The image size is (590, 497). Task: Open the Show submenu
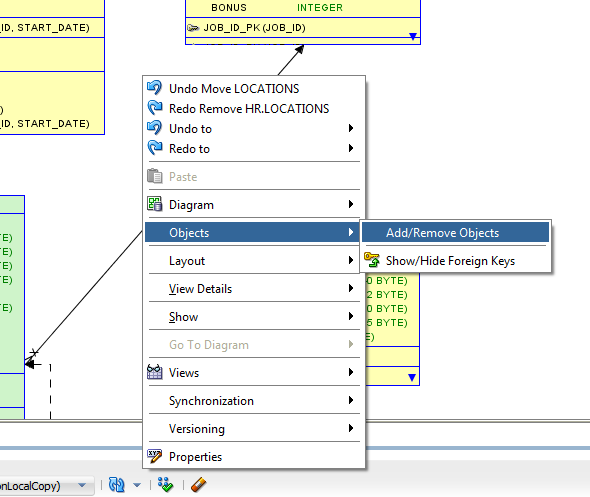tap(254, 317)
